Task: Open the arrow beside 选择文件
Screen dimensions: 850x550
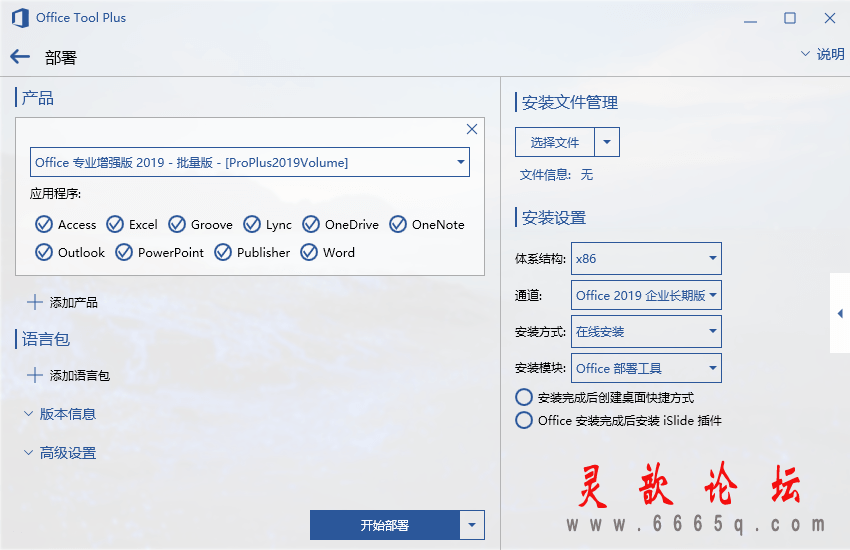Action: pyautogui.click(x=607, y=142)
